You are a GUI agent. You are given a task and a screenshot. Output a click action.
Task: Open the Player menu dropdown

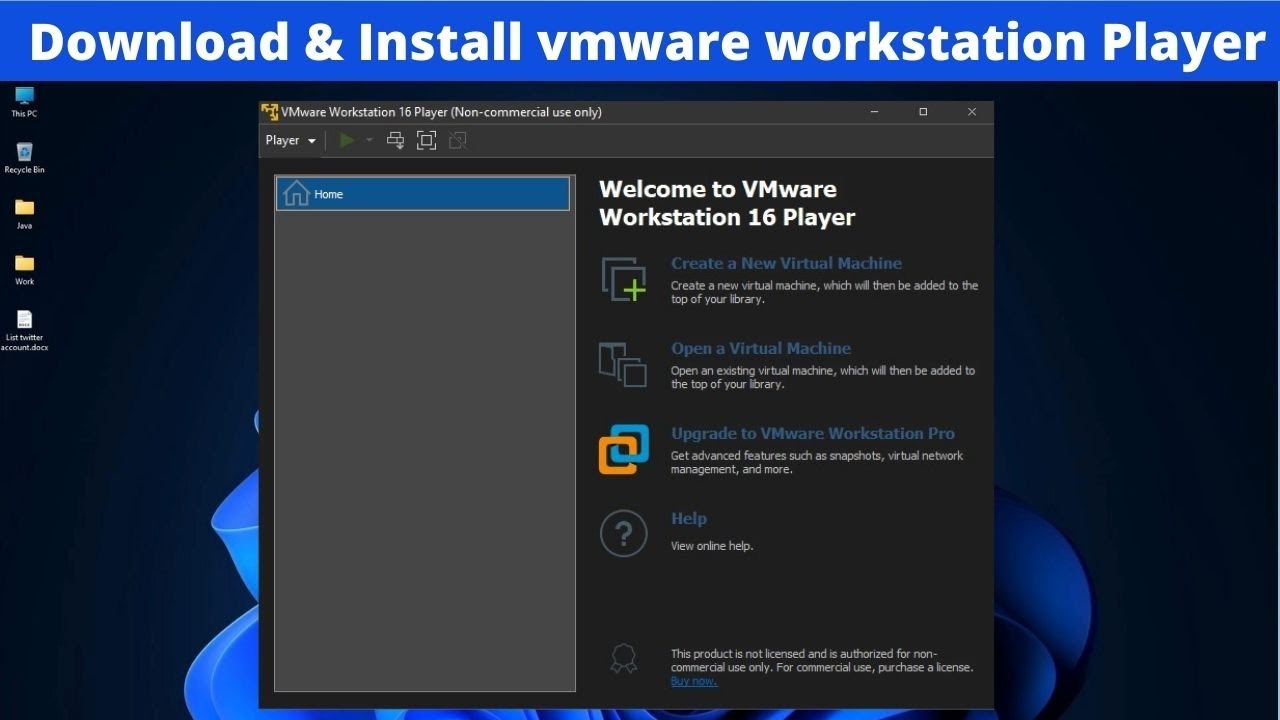coord(290,141)
